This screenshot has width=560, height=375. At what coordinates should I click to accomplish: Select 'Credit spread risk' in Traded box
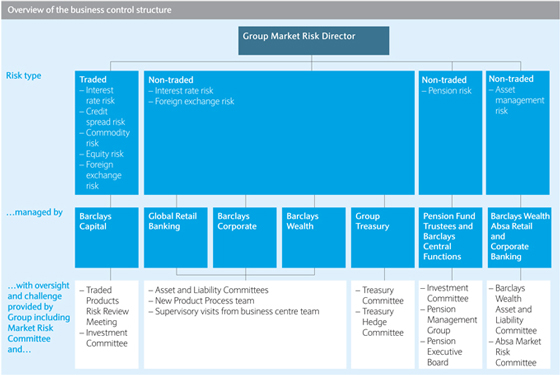102,117
